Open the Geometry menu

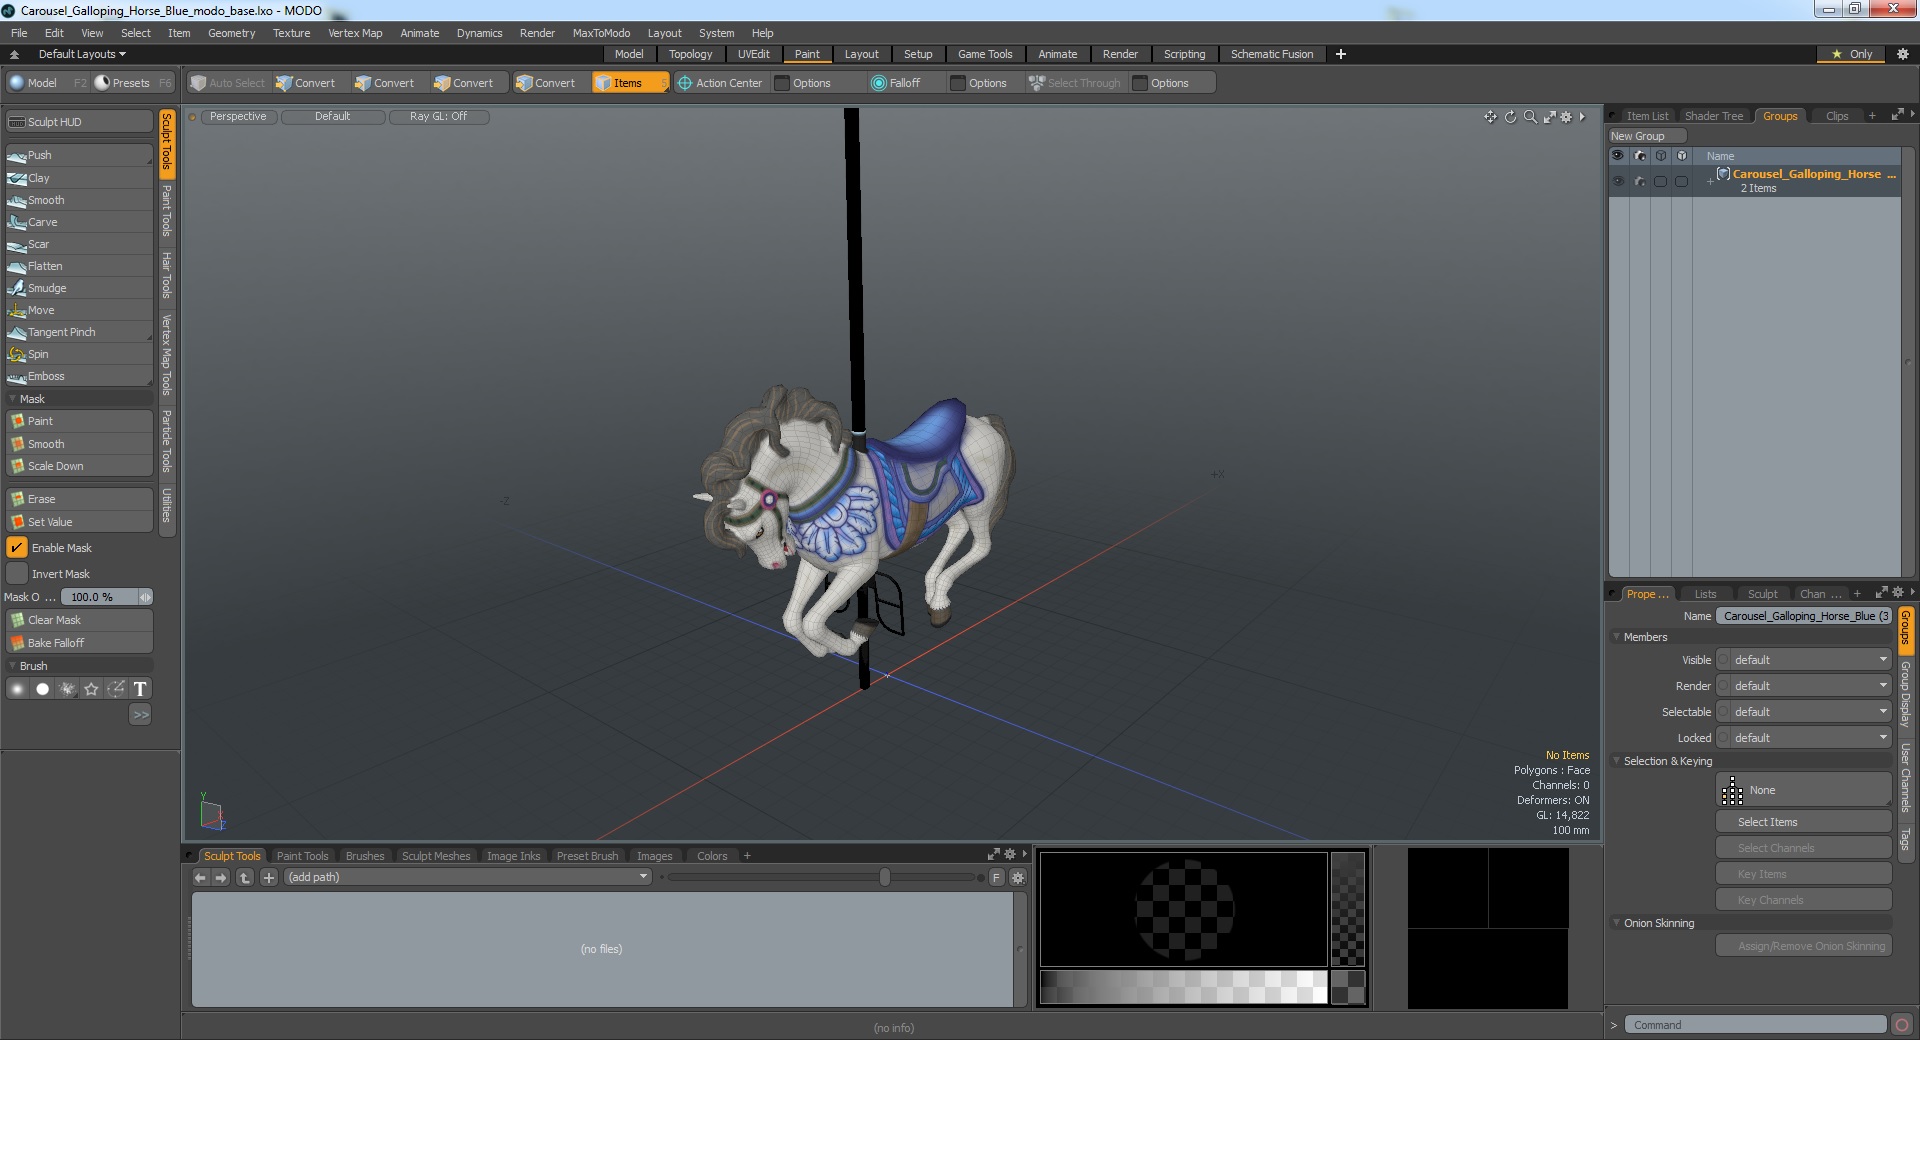[231, 33]
